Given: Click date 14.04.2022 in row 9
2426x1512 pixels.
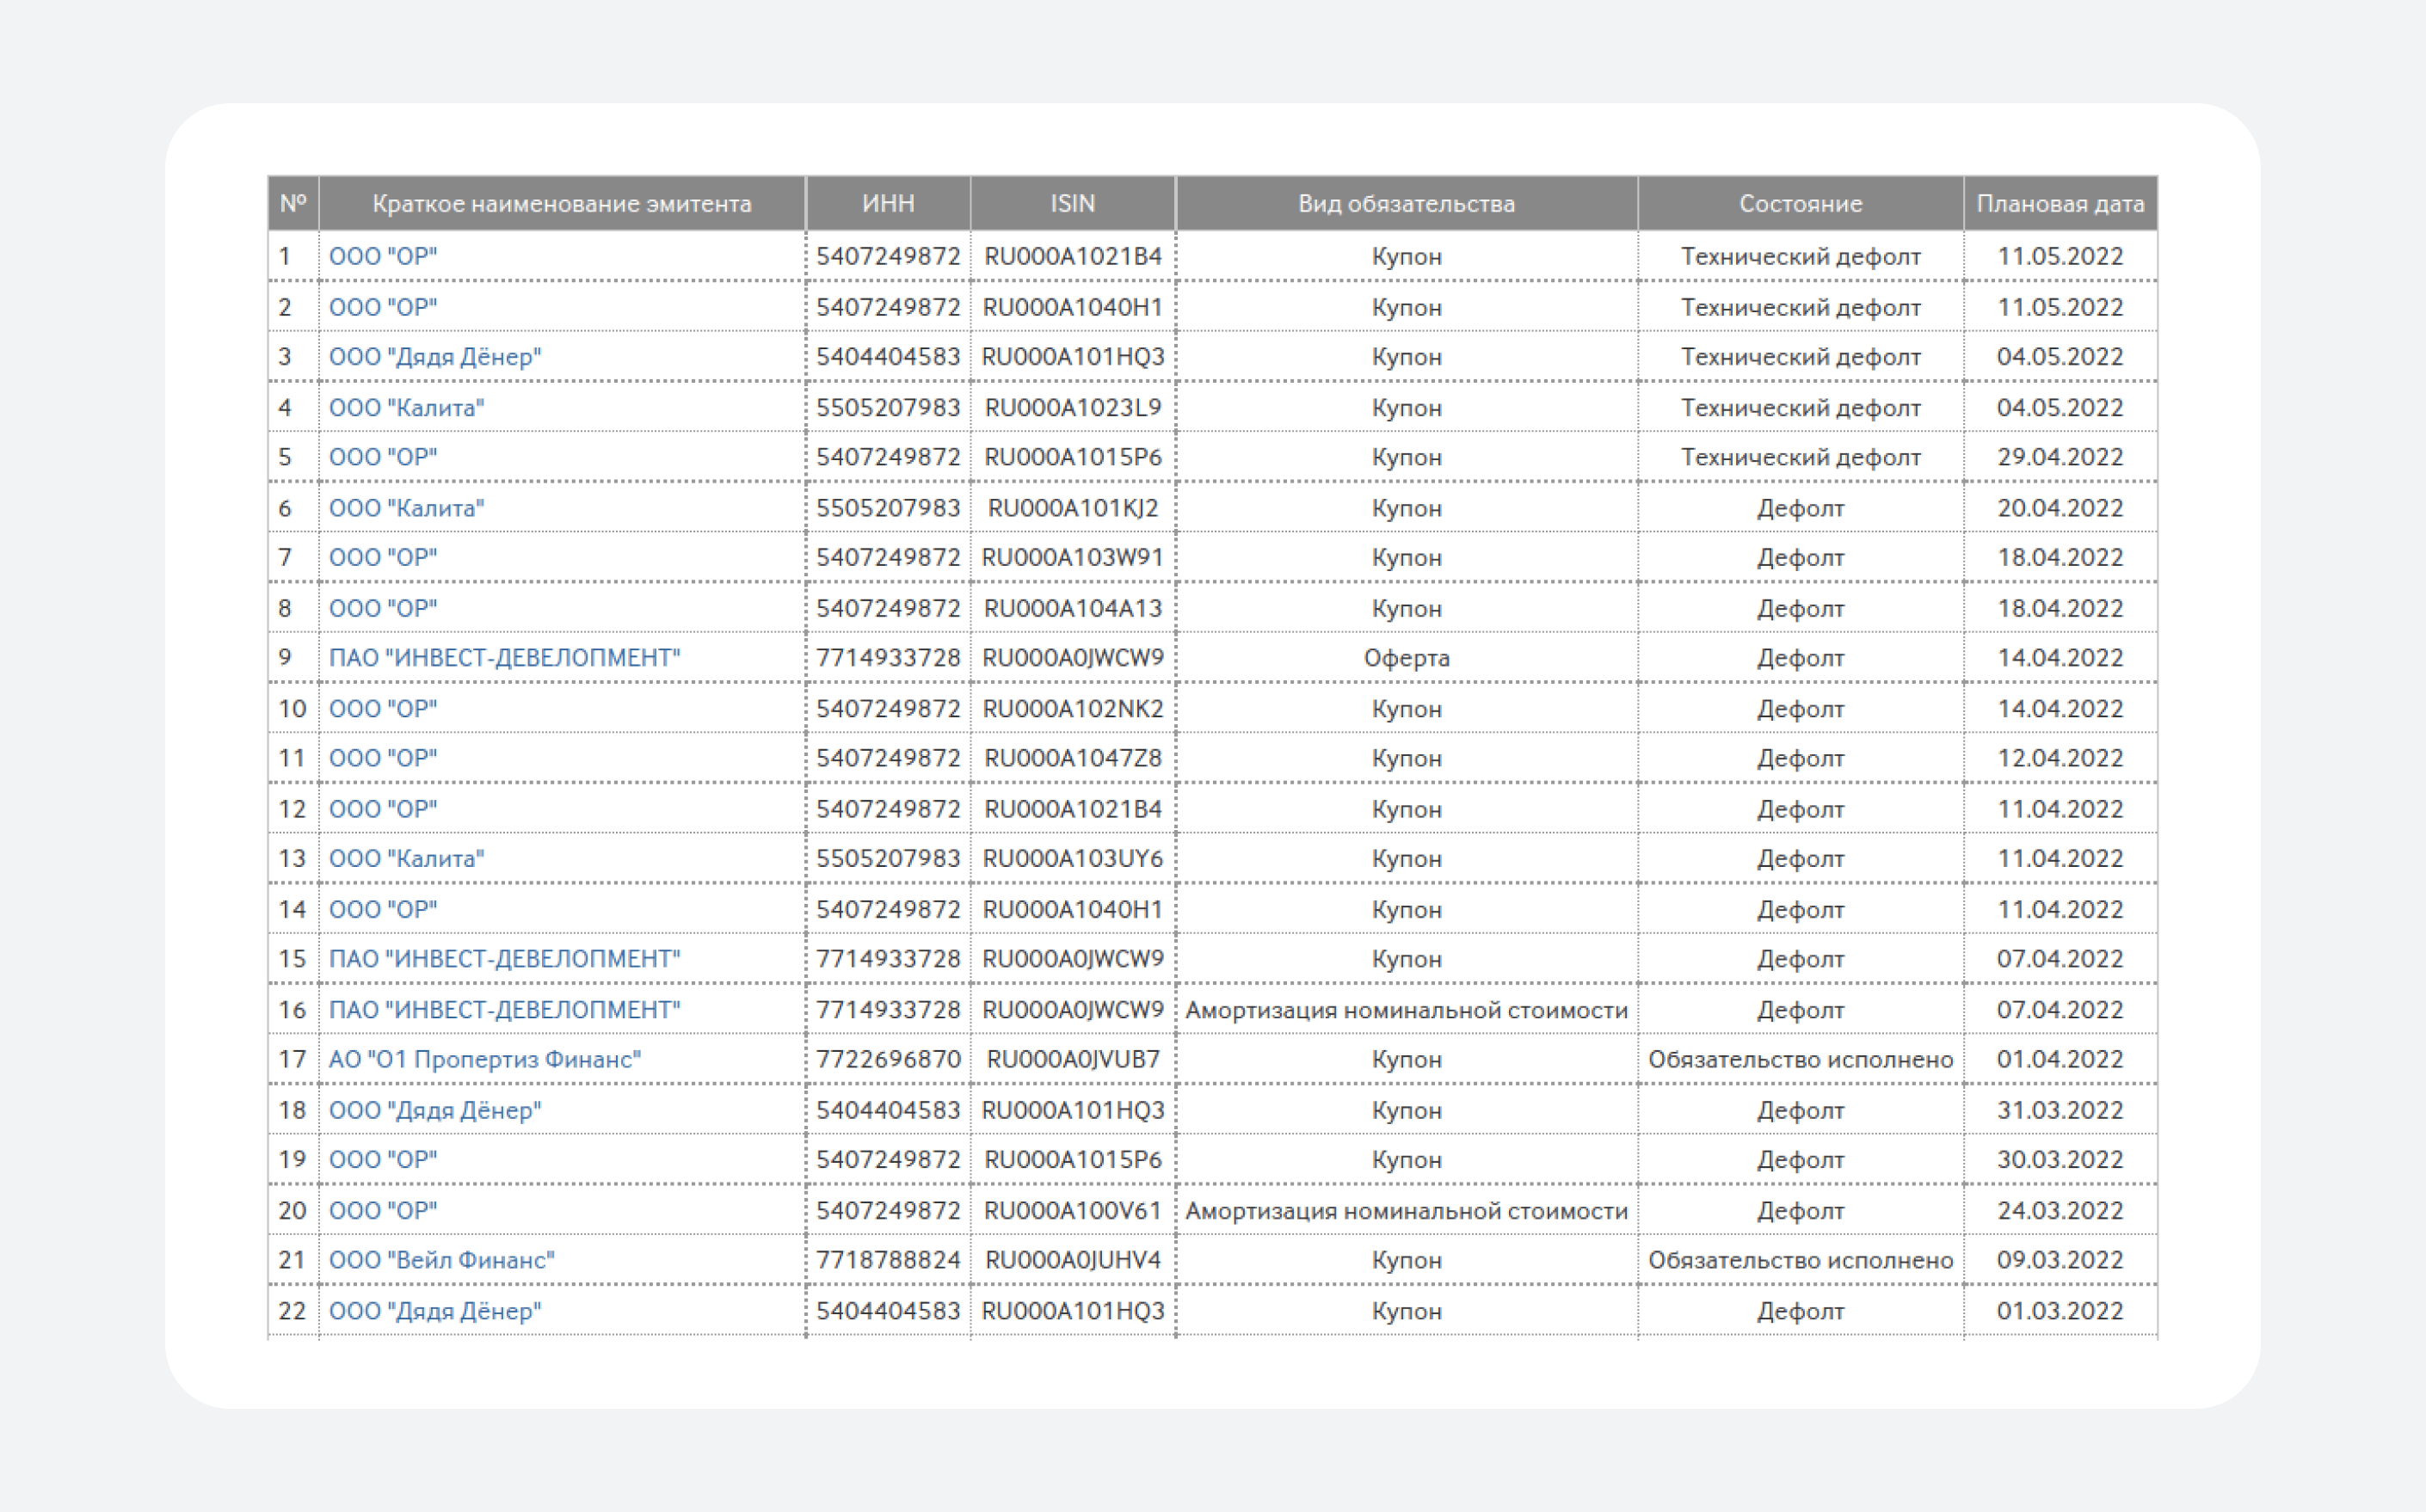Looking at the screenshot, I should coord(2060,658).
